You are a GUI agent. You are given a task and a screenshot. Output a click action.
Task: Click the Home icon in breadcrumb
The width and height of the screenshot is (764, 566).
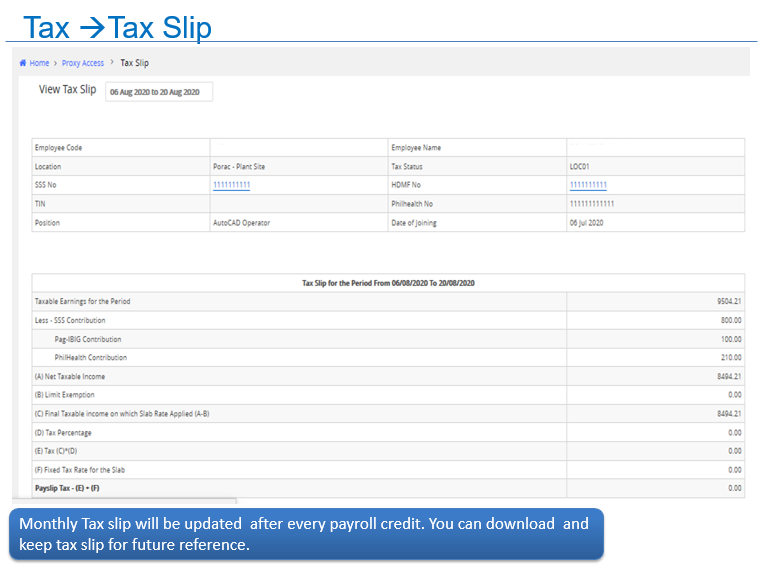[x=23, y=63]
